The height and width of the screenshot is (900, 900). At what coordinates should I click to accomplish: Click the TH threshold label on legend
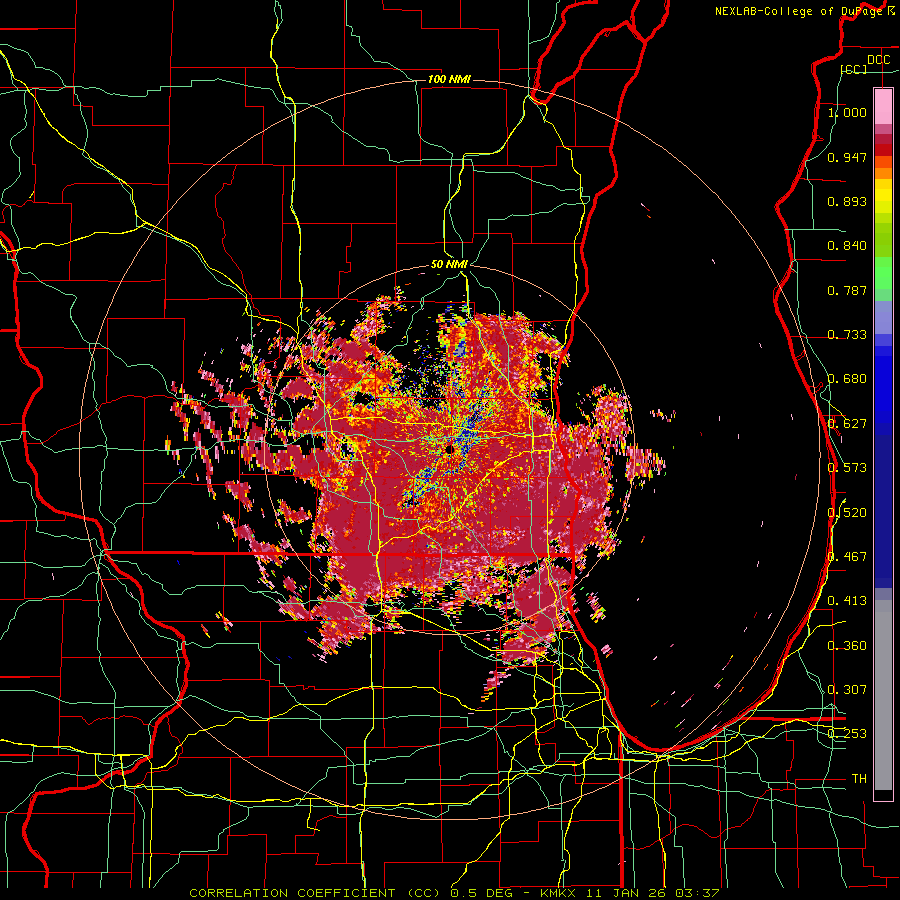click(859, 778)
